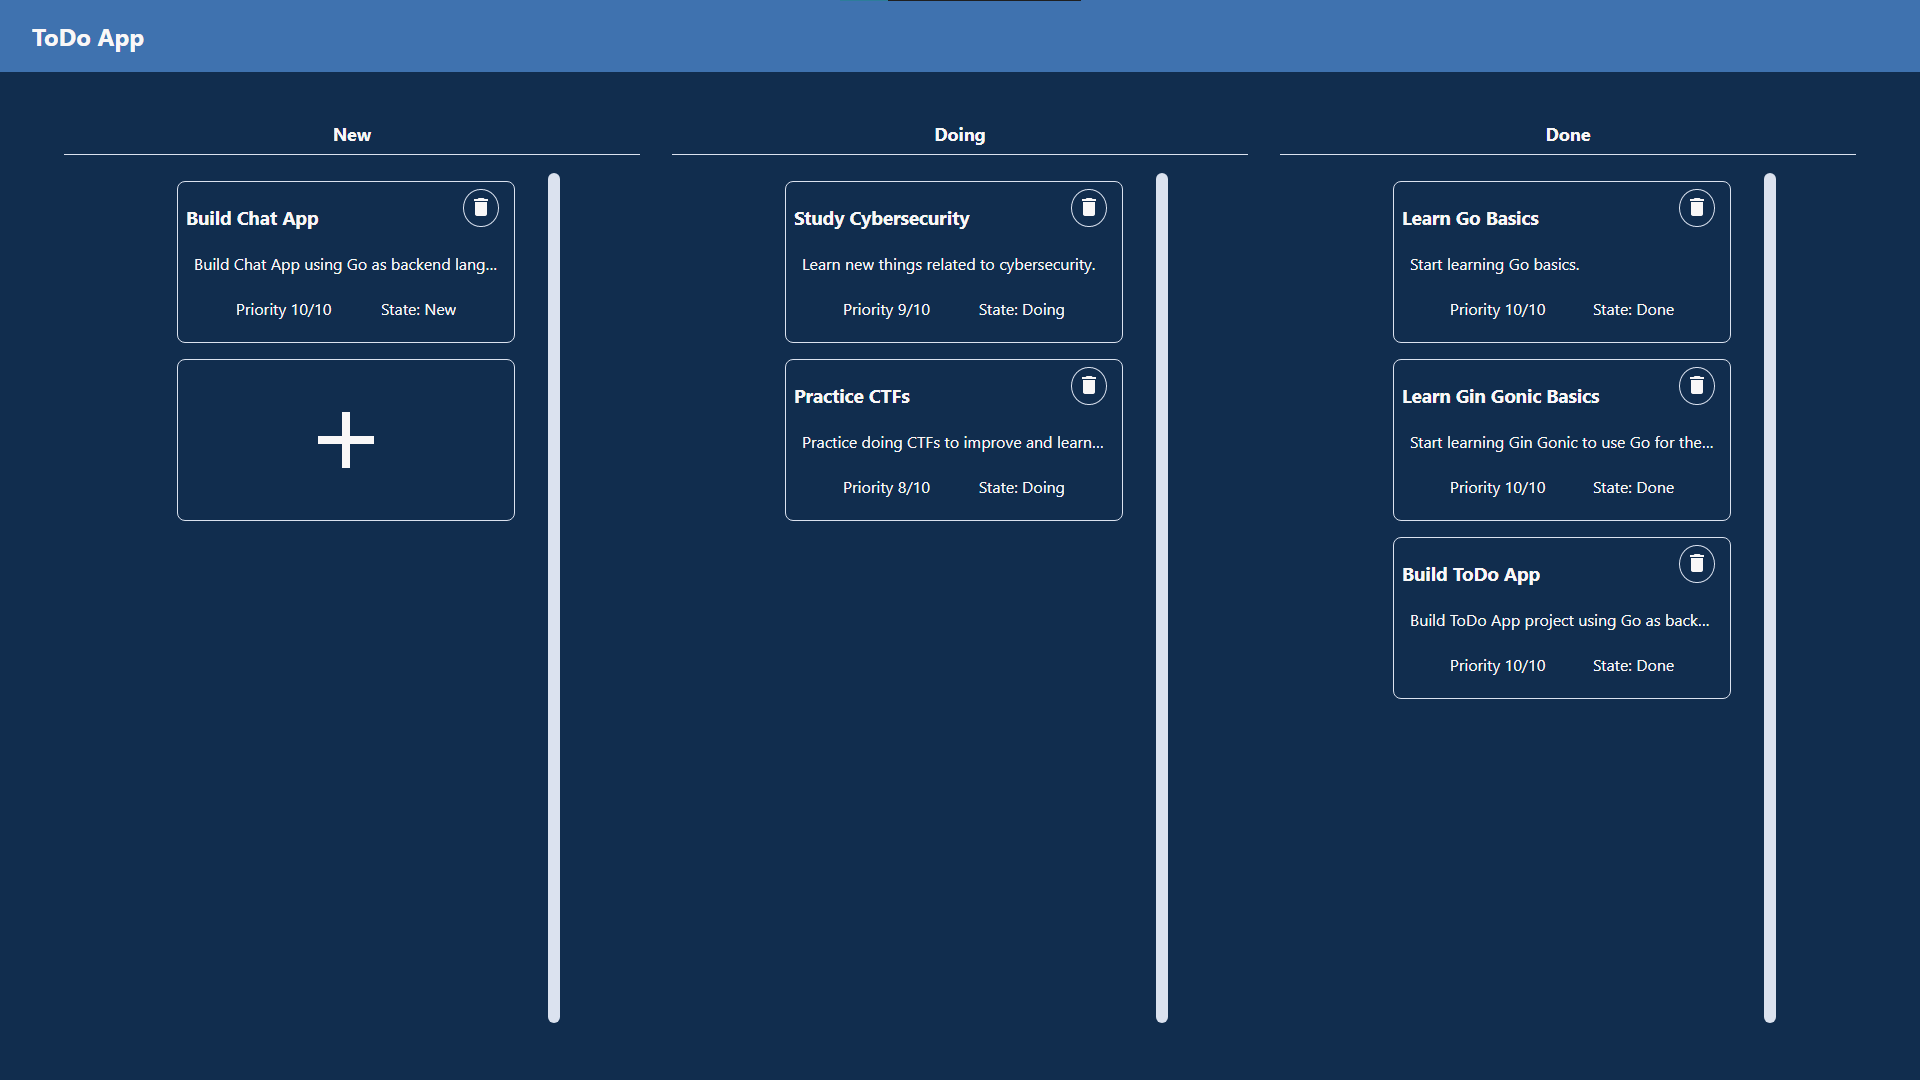Click 'State: Doing' on Study Cybersecurity card
Screen dimensions: 1920x1080
click(x=1021, y=309)
